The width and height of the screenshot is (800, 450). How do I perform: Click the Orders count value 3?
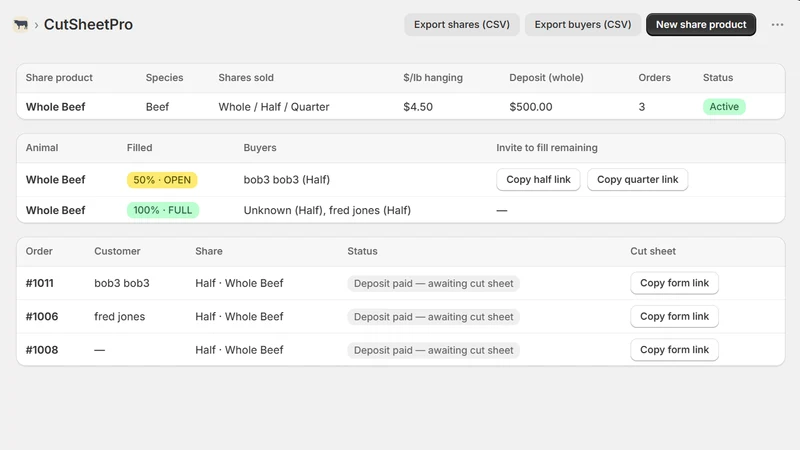(x=642, y=107)
